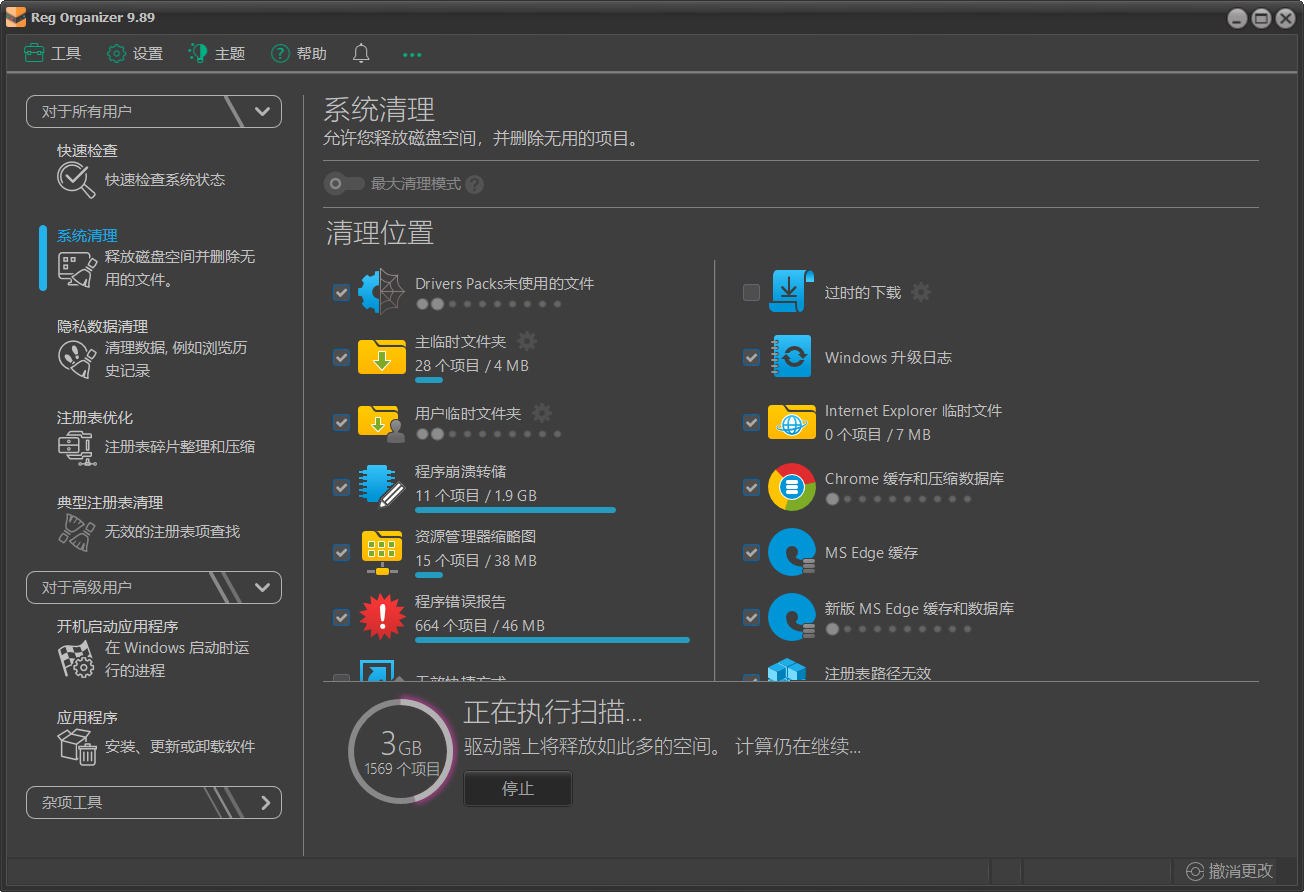
Task: Open the 工具 menu
Action: 53,54
